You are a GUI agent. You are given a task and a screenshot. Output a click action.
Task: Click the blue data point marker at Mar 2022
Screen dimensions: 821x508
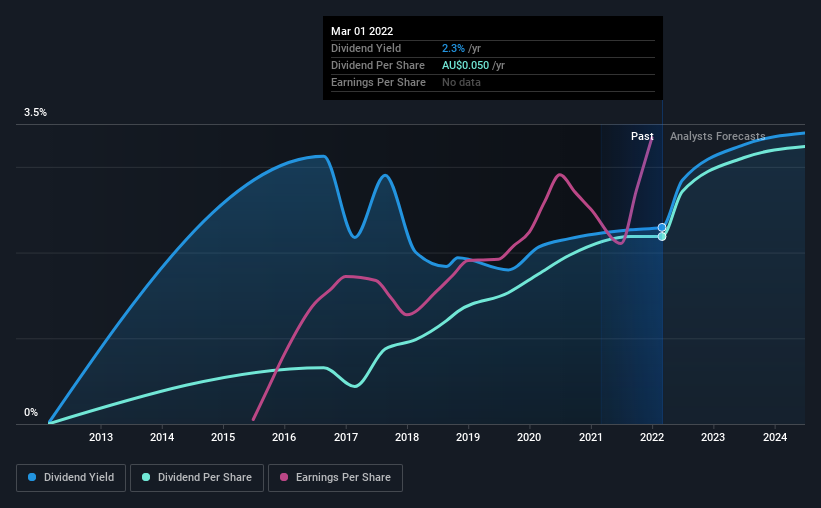[662, 227]
